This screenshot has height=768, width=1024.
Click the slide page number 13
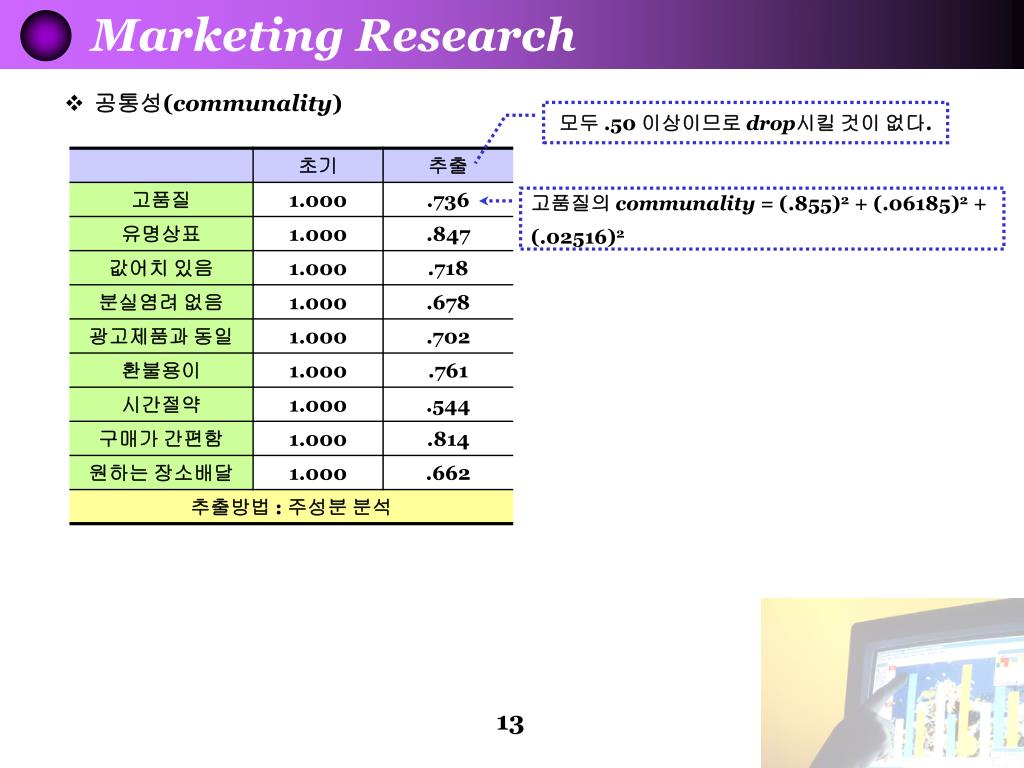(510, 724)
